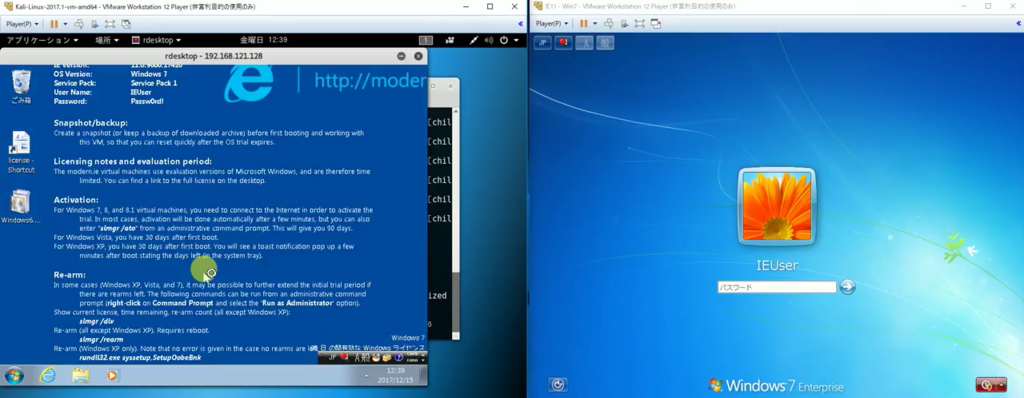The height and width of the screenshot is (398, 1024).
Task: Click the pen icon in Kali top panel
Action: tap(474, 40)
